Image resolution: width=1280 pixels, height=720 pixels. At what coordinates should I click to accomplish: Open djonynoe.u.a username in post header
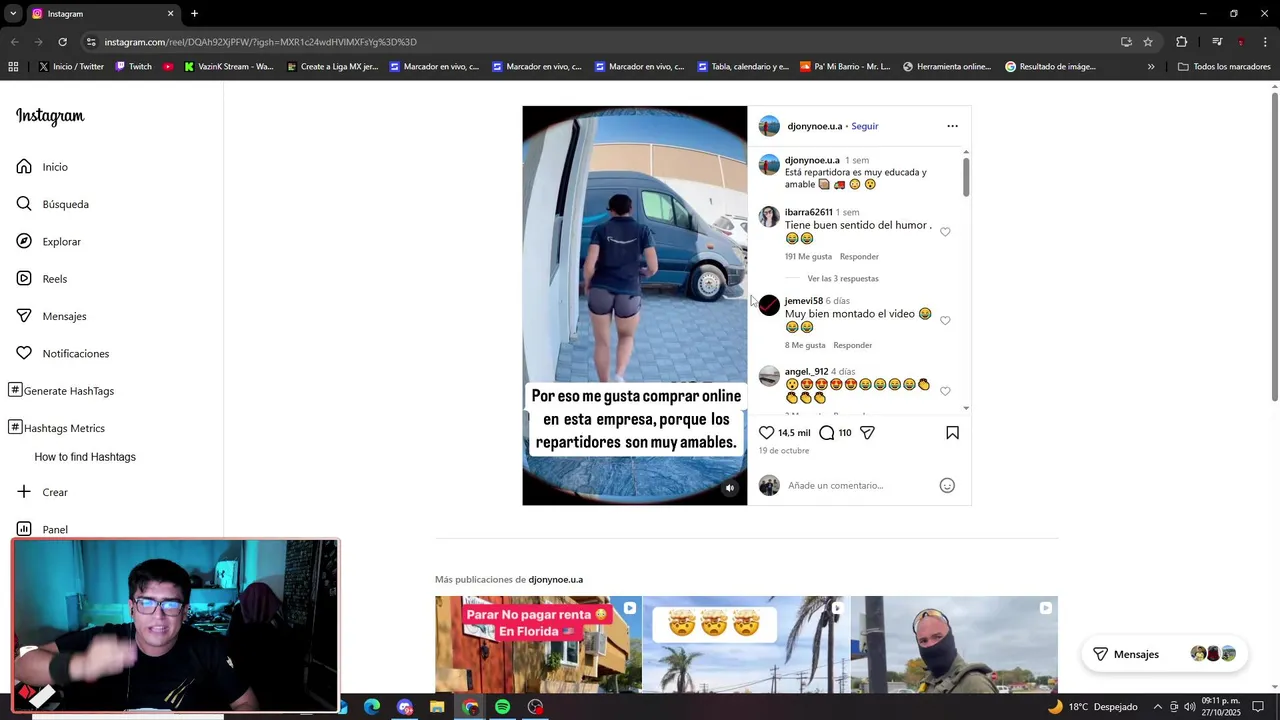tap(815, 126)
